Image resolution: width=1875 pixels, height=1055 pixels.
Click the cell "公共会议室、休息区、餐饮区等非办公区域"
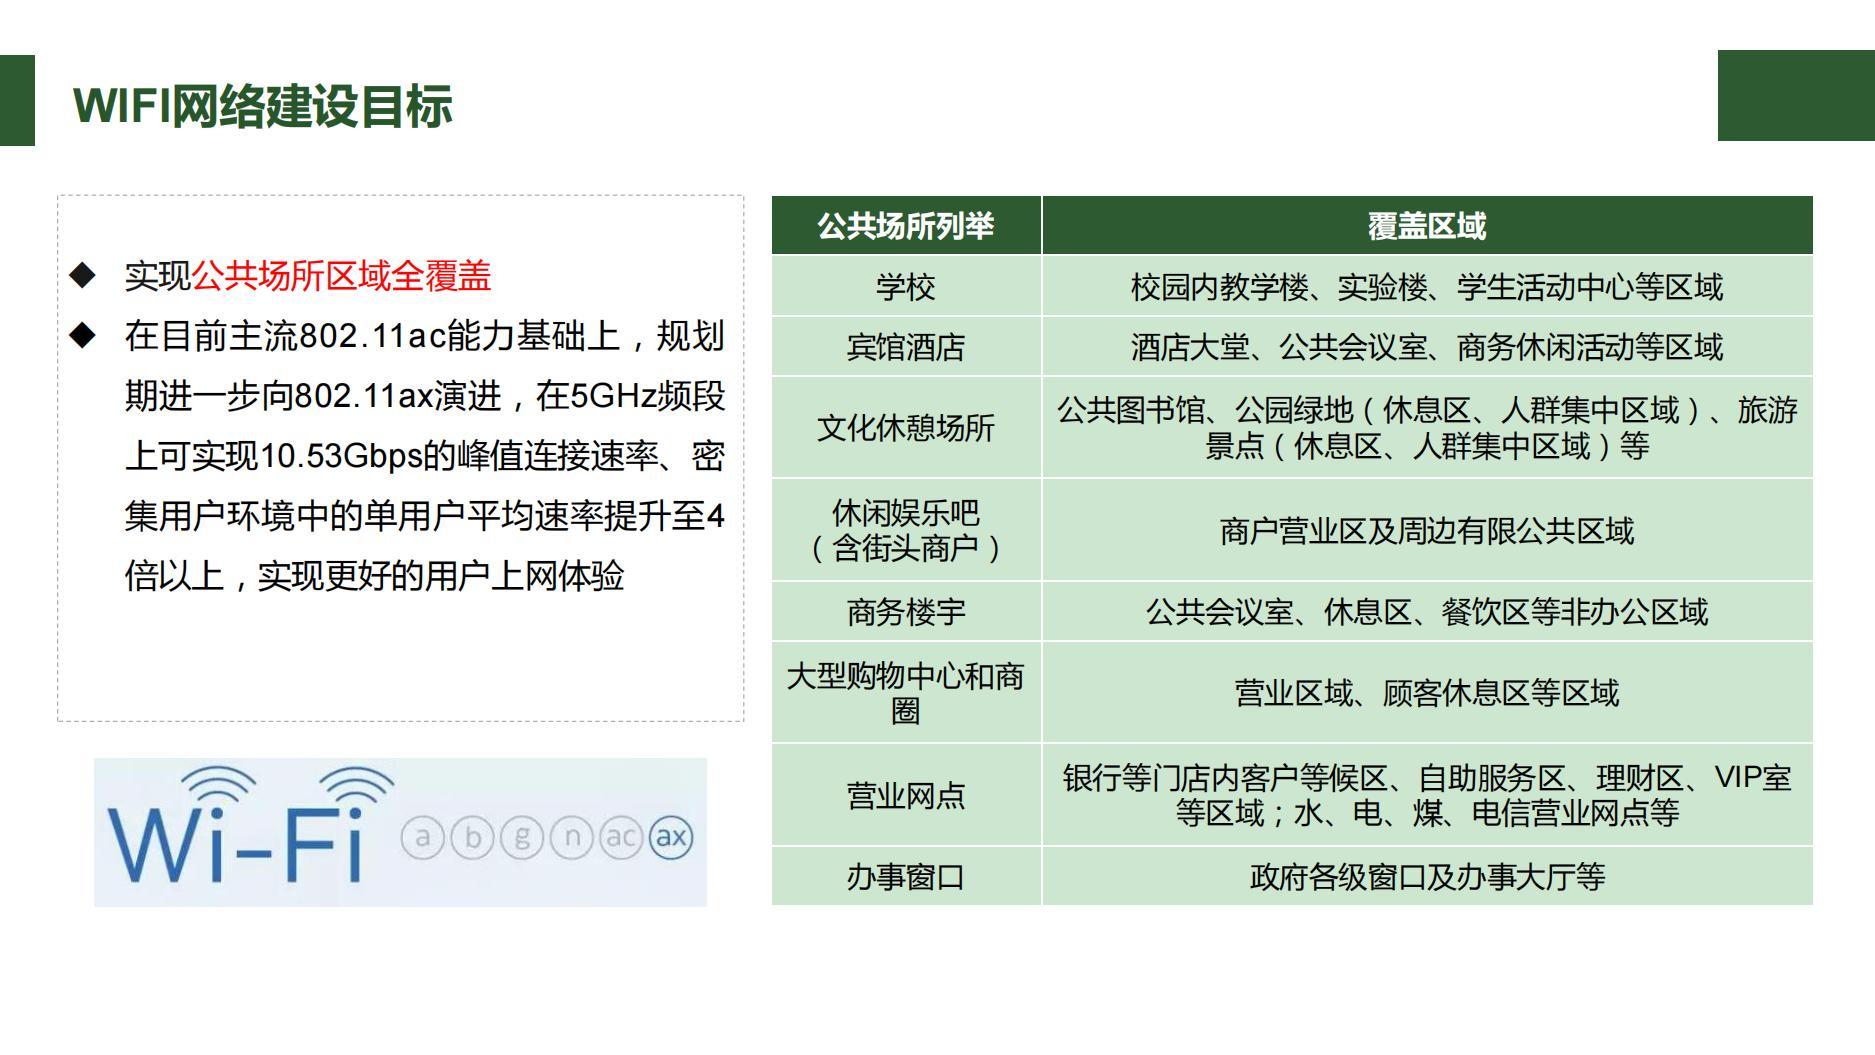(x=1427, y=612)
